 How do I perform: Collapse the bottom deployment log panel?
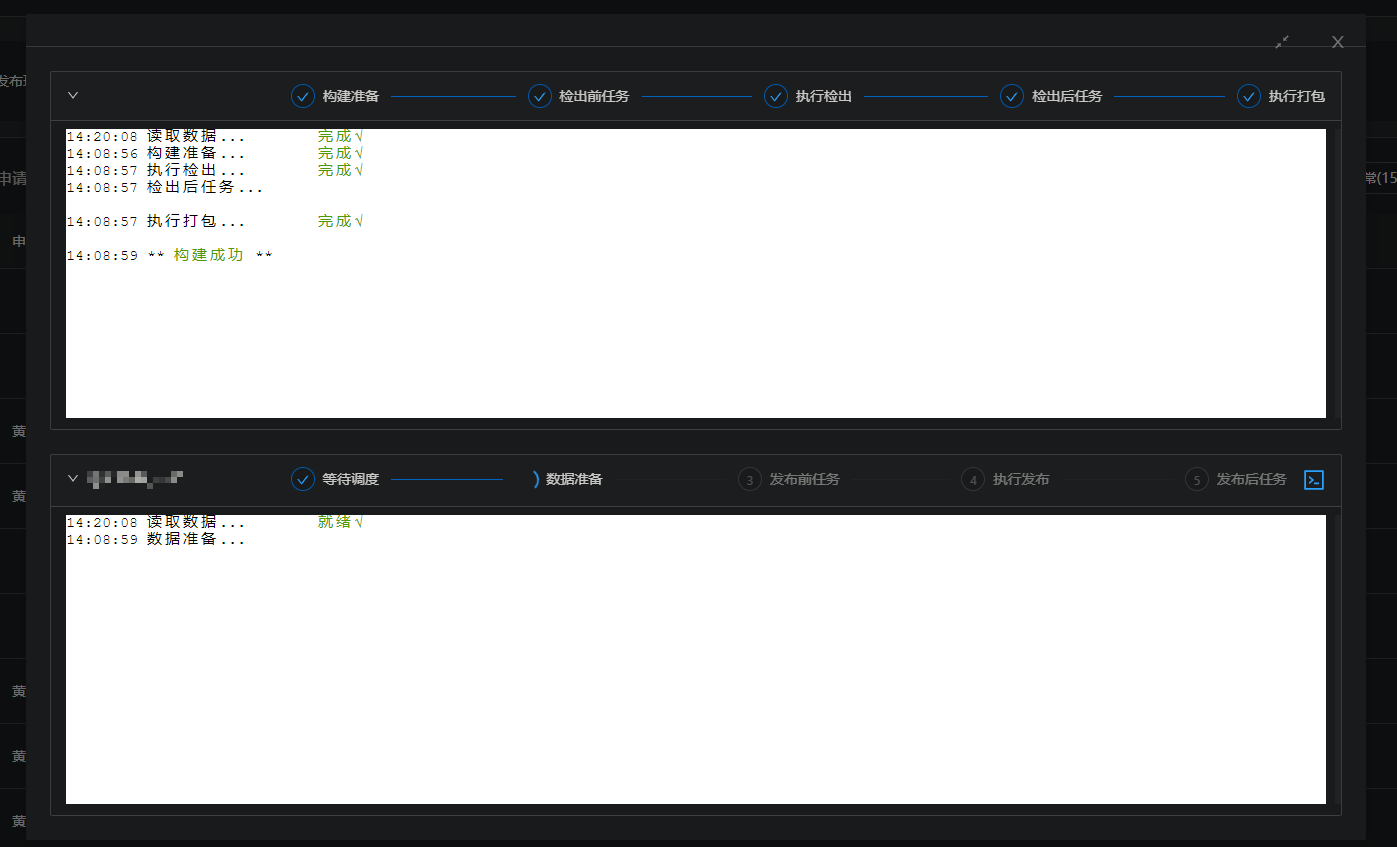tap(72, 478)
